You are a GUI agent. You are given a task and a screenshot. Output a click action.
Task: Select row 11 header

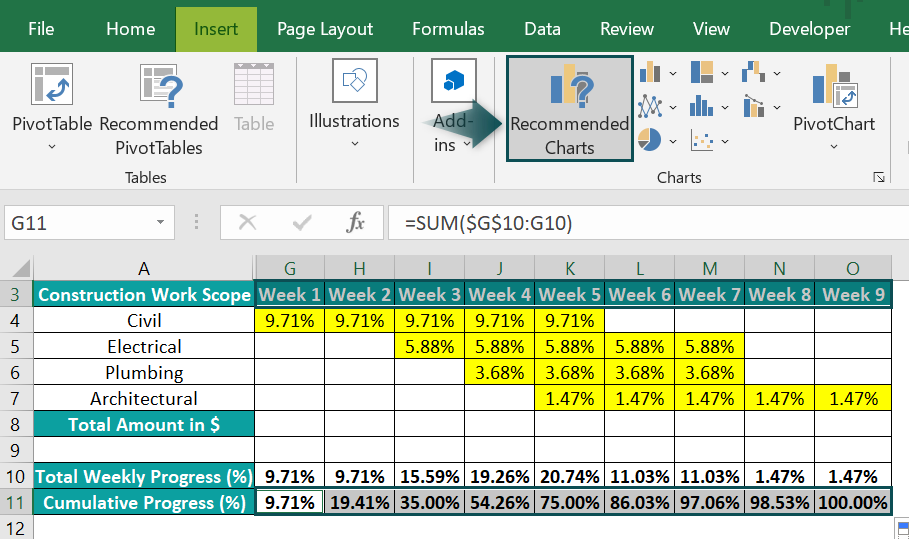pos(16,502)
